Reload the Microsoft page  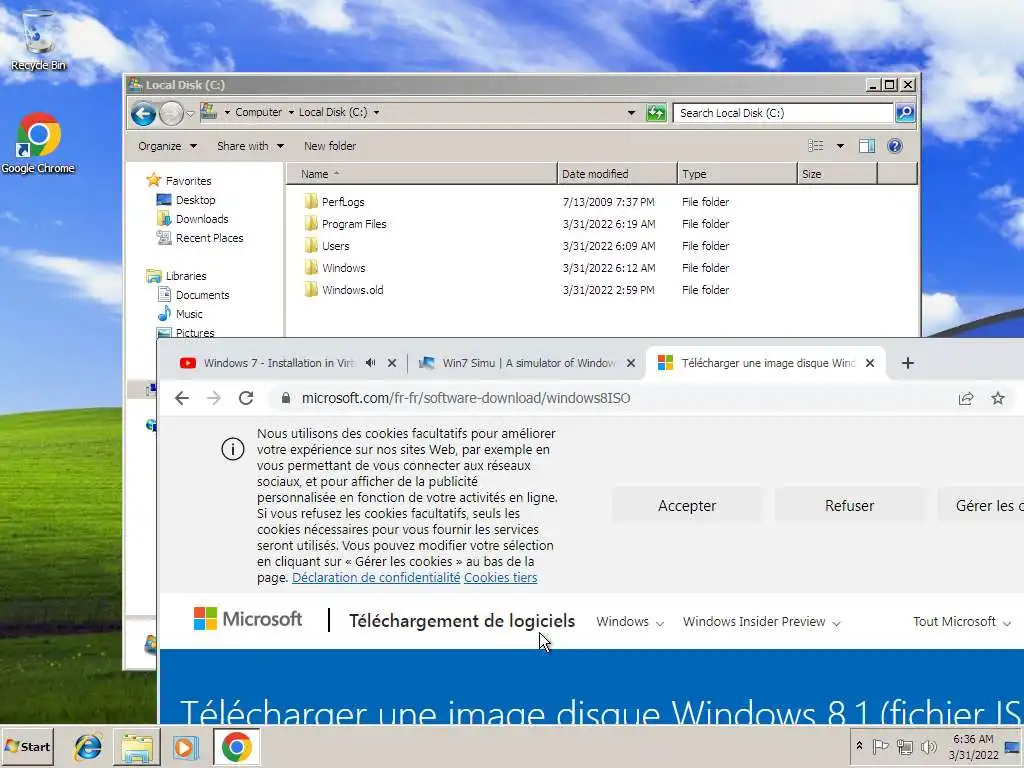[246, 398]
